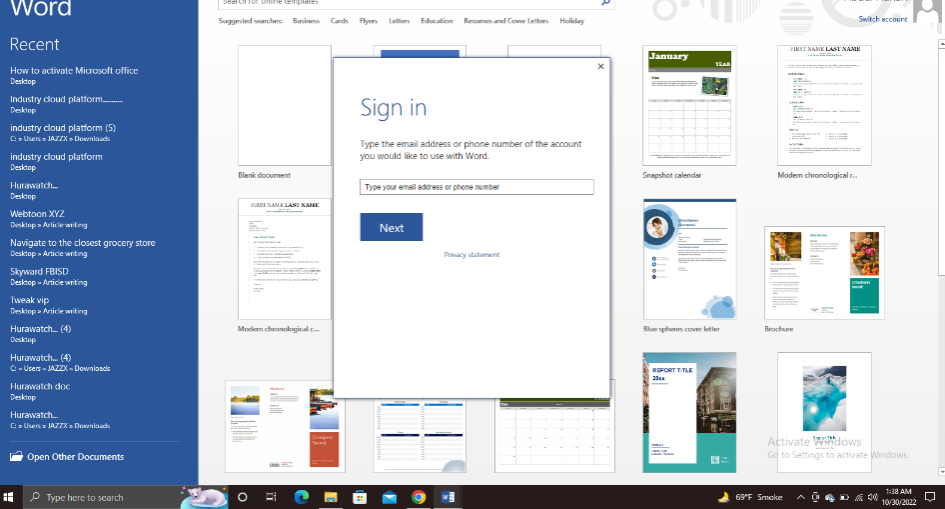Image resolution: width=945 pixels, height=509 pixels.
Task: Open Mail app from taskbar
Action: pos(389,497)
